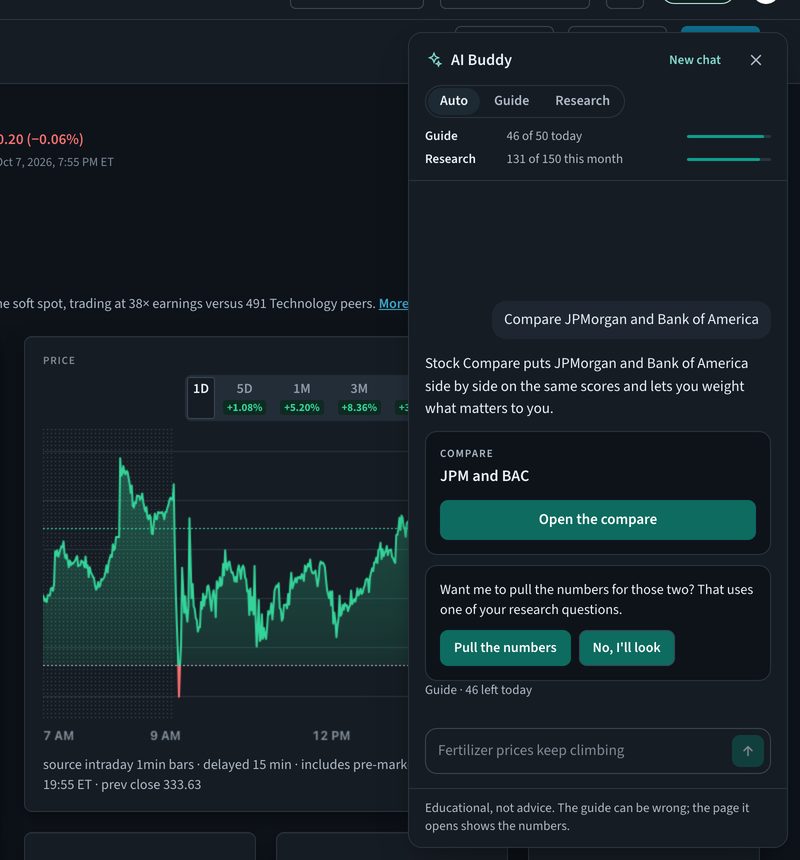
Task: Click the 12 PM axis label
Action: click(x=331, y=735)
